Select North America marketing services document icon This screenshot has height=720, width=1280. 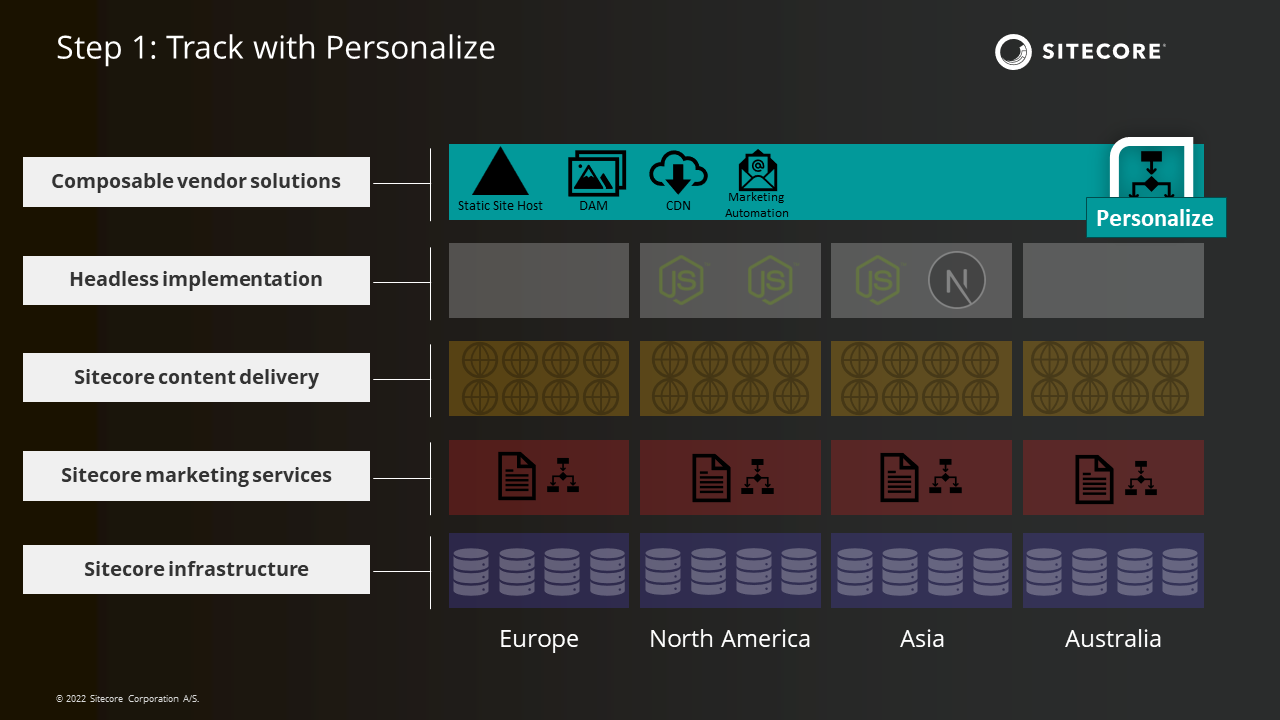712,477
